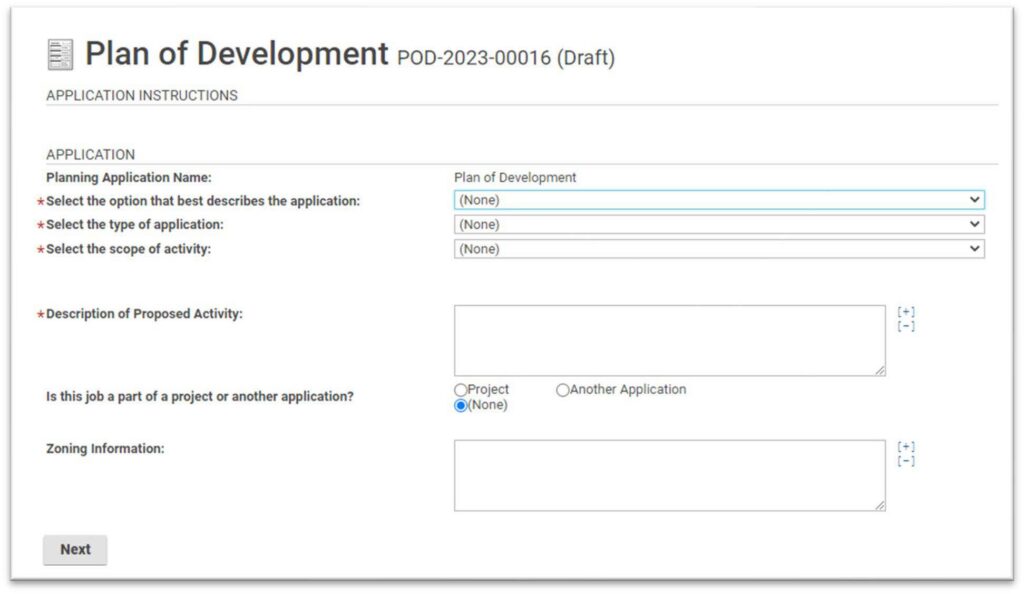Click the chevron on the best-describes-application dropdown
Image resolution: width=1024 pixels, height=594 pixels.
click(x=974, y=199)
